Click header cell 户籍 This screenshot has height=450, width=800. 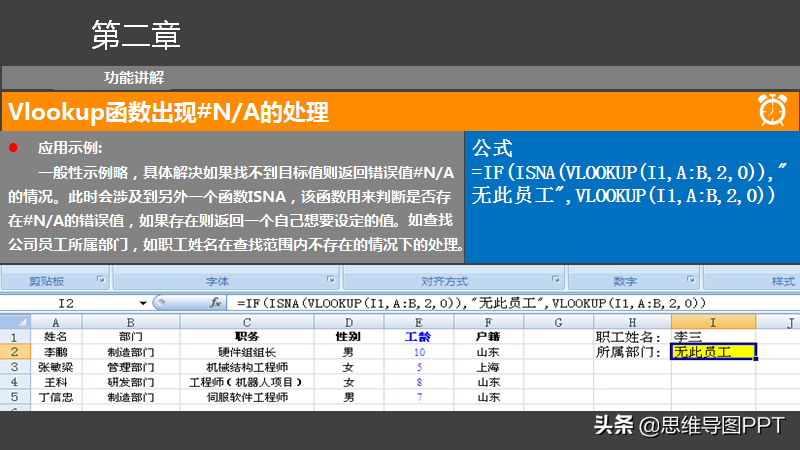coord(489,337)
